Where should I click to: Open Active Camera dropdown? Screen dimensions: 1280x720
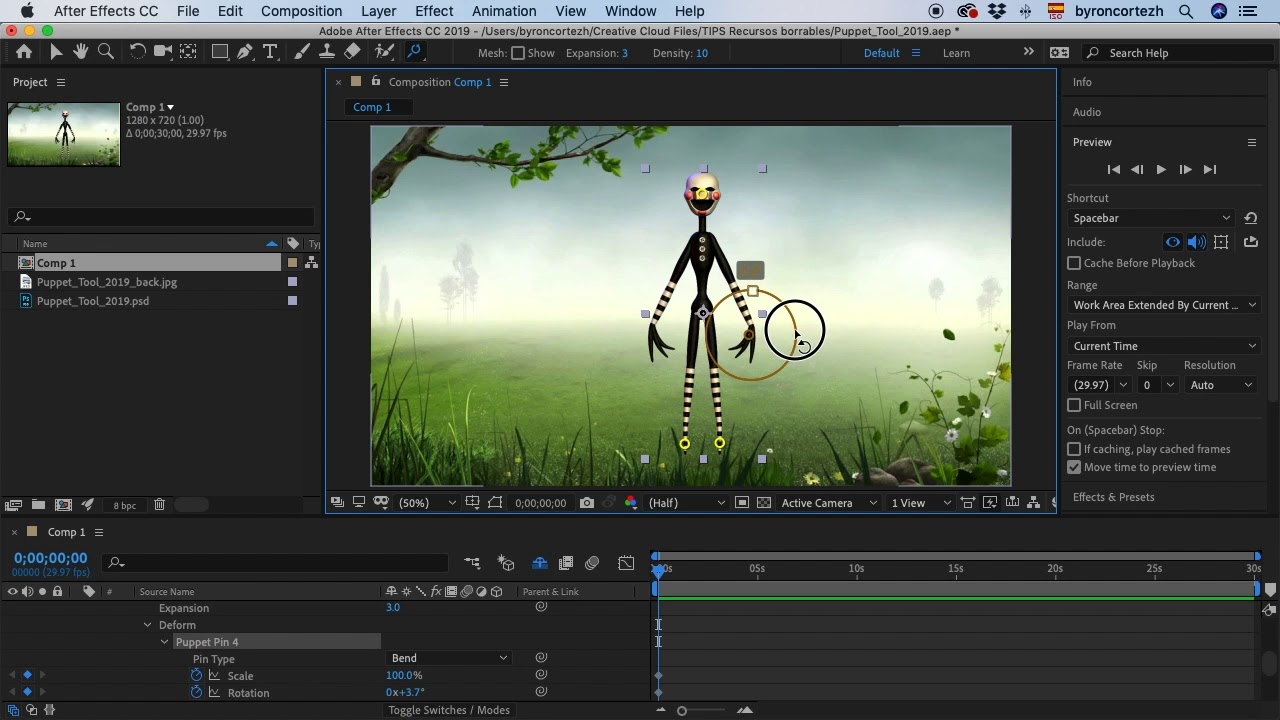pos(829,503)
